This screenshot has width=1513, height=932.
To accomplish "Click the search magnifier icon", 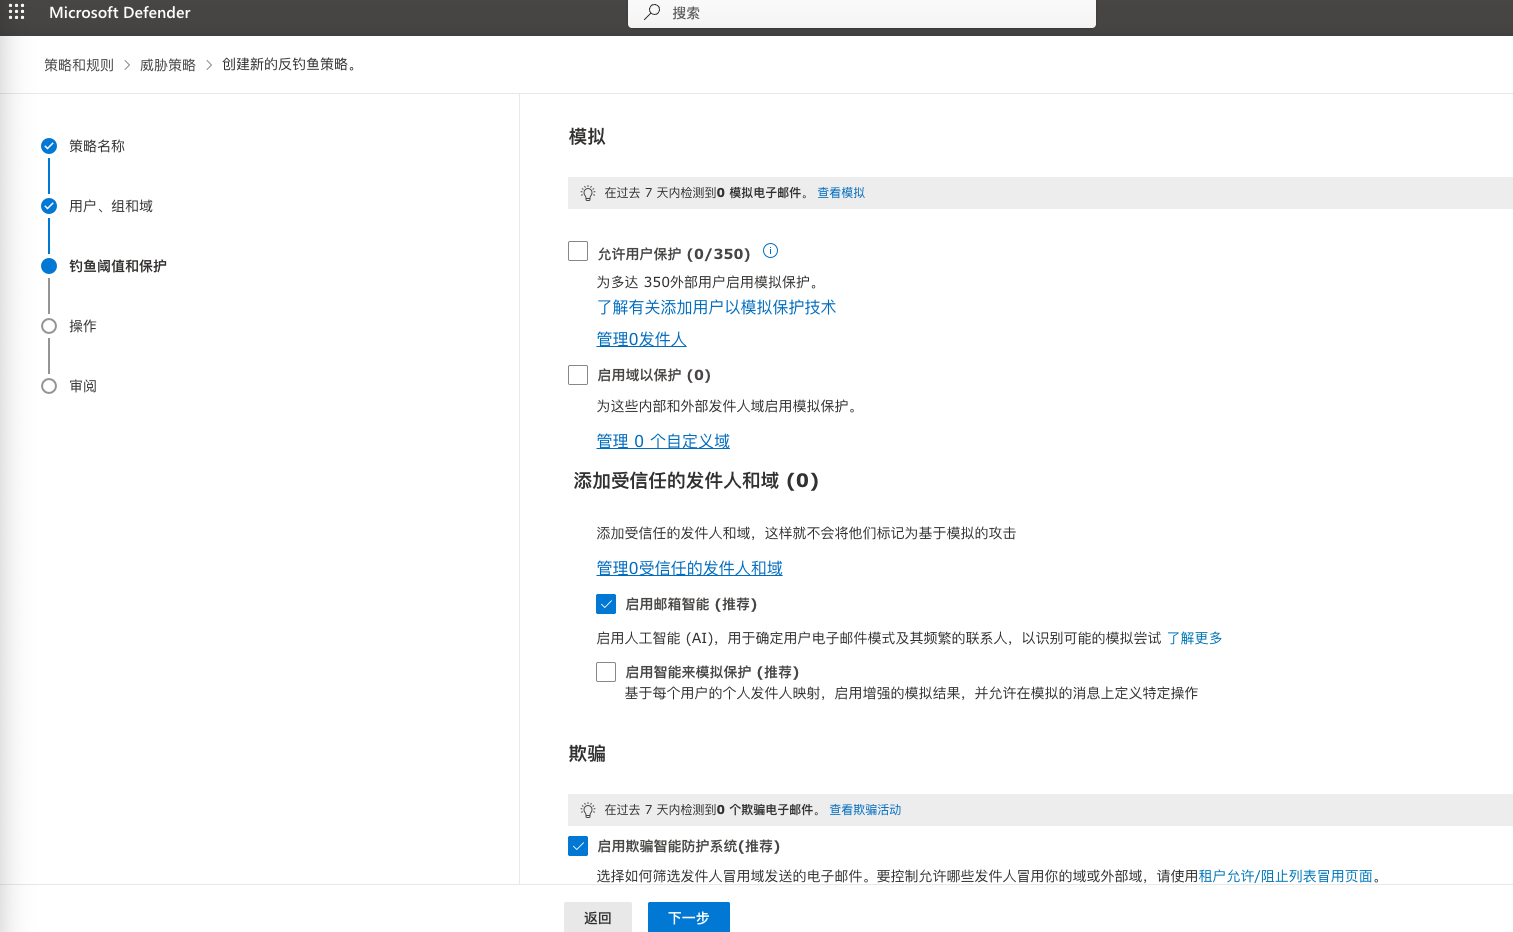I will (652, 12).
